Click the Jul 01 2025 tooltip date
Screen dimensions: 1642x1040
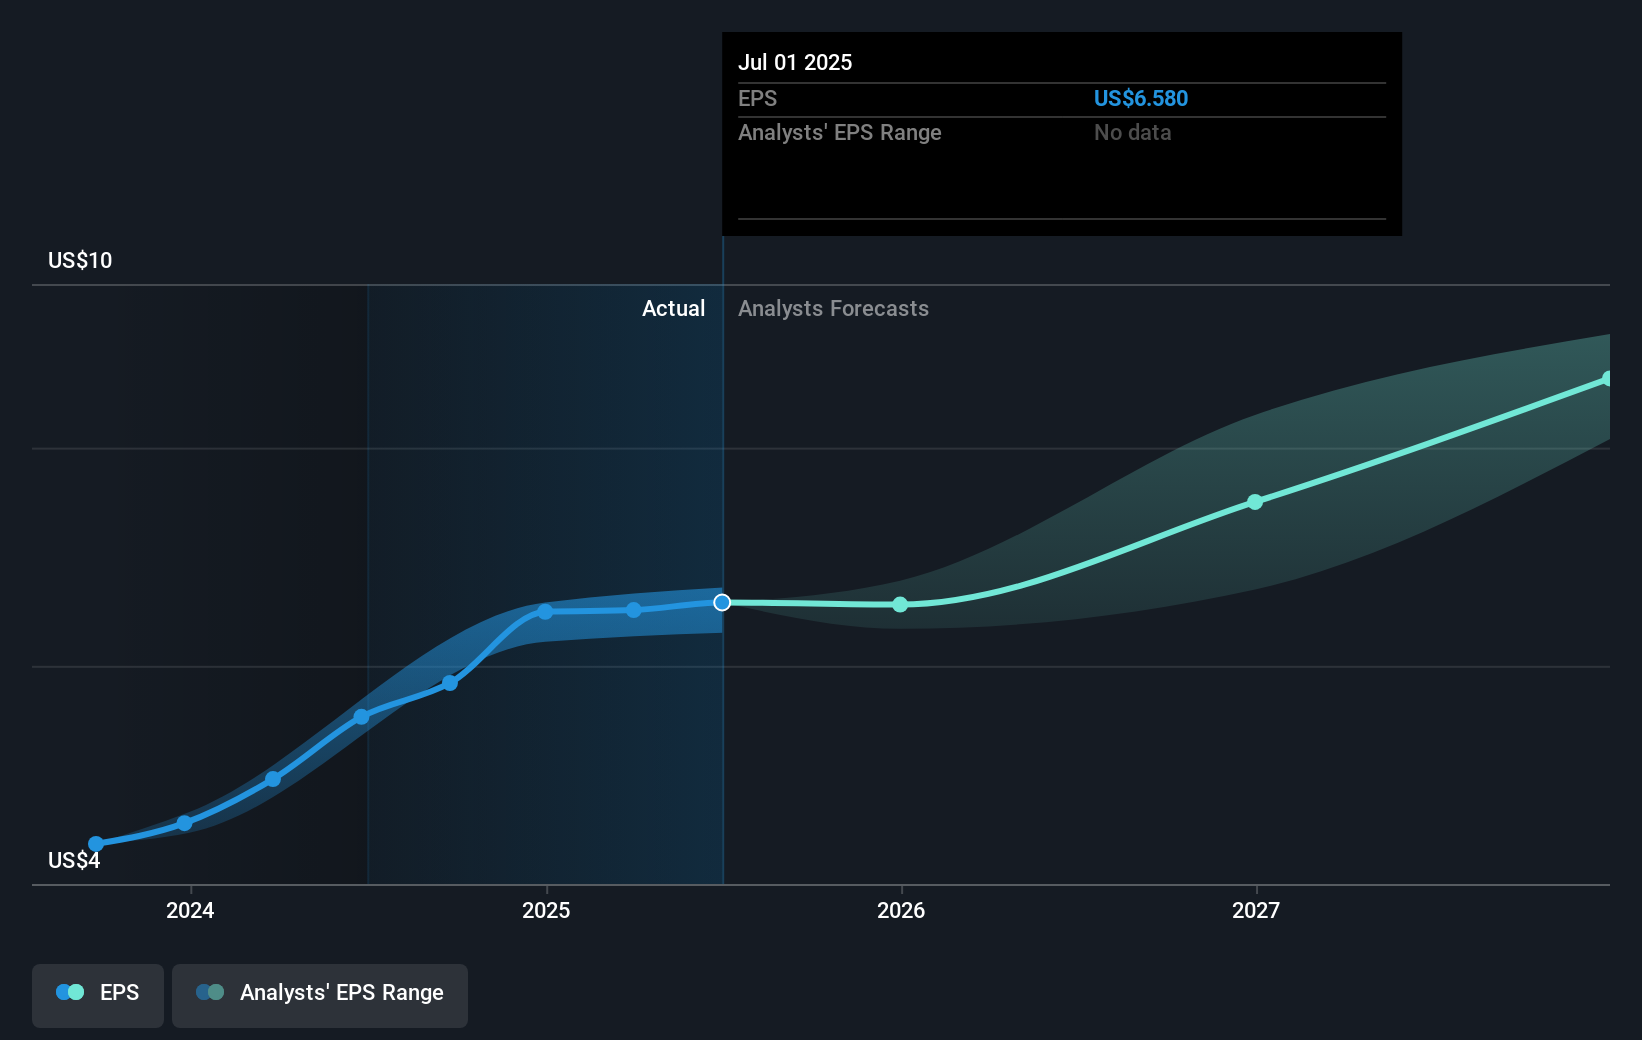click(795, 62)
